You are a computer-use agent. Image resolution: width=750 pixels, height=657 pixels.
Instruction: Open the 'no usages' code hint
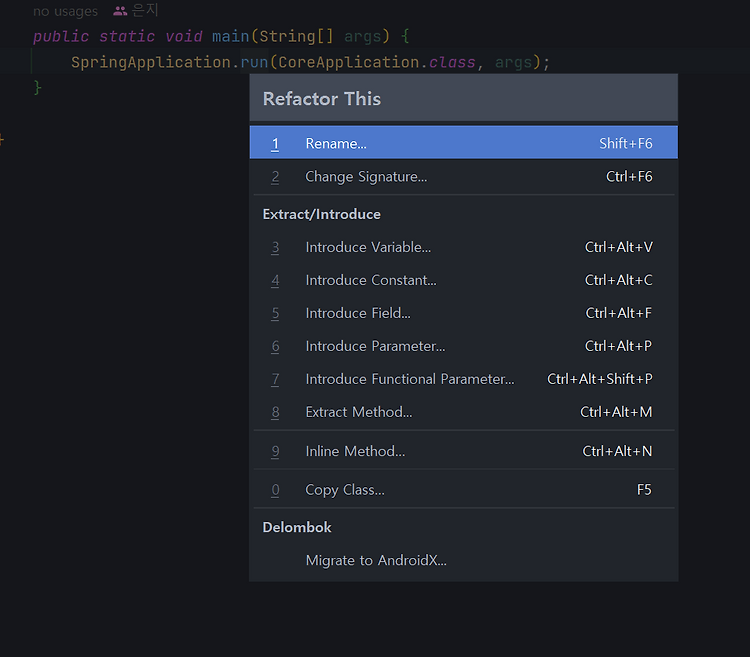pos(65,11)
